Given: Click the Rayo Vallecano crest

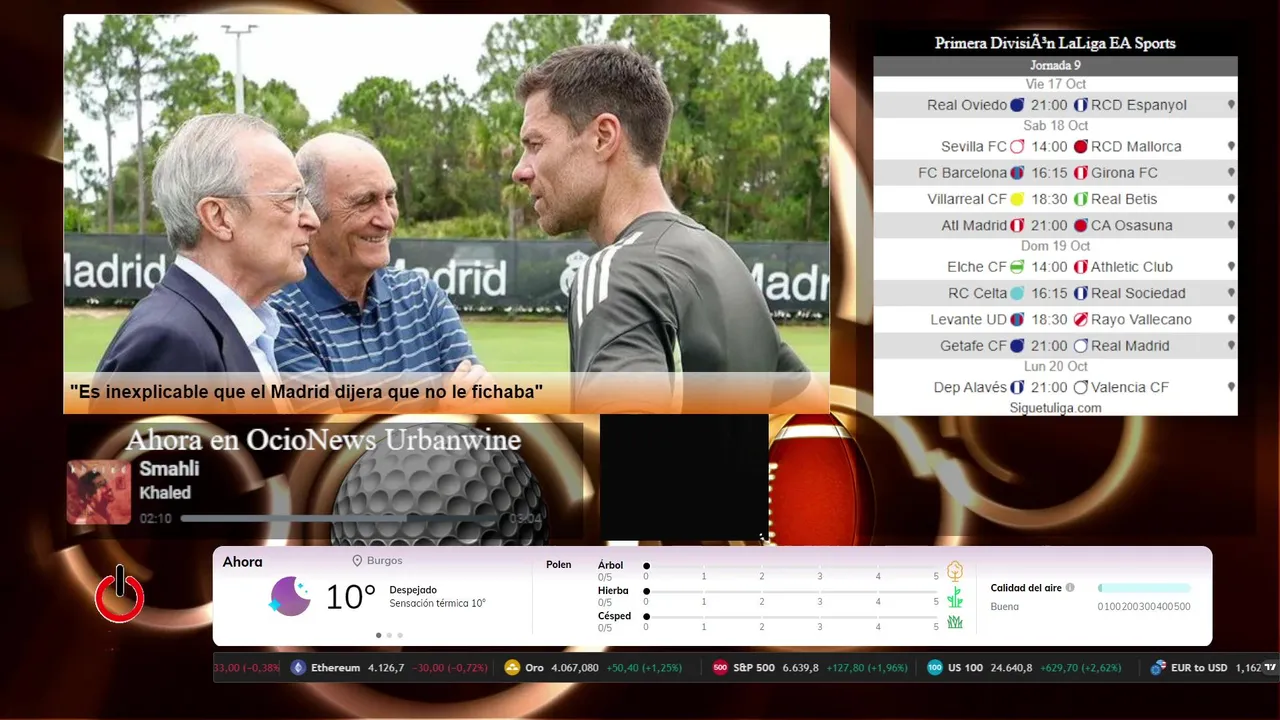Looking at the screenshot, I should (1080, 320).
